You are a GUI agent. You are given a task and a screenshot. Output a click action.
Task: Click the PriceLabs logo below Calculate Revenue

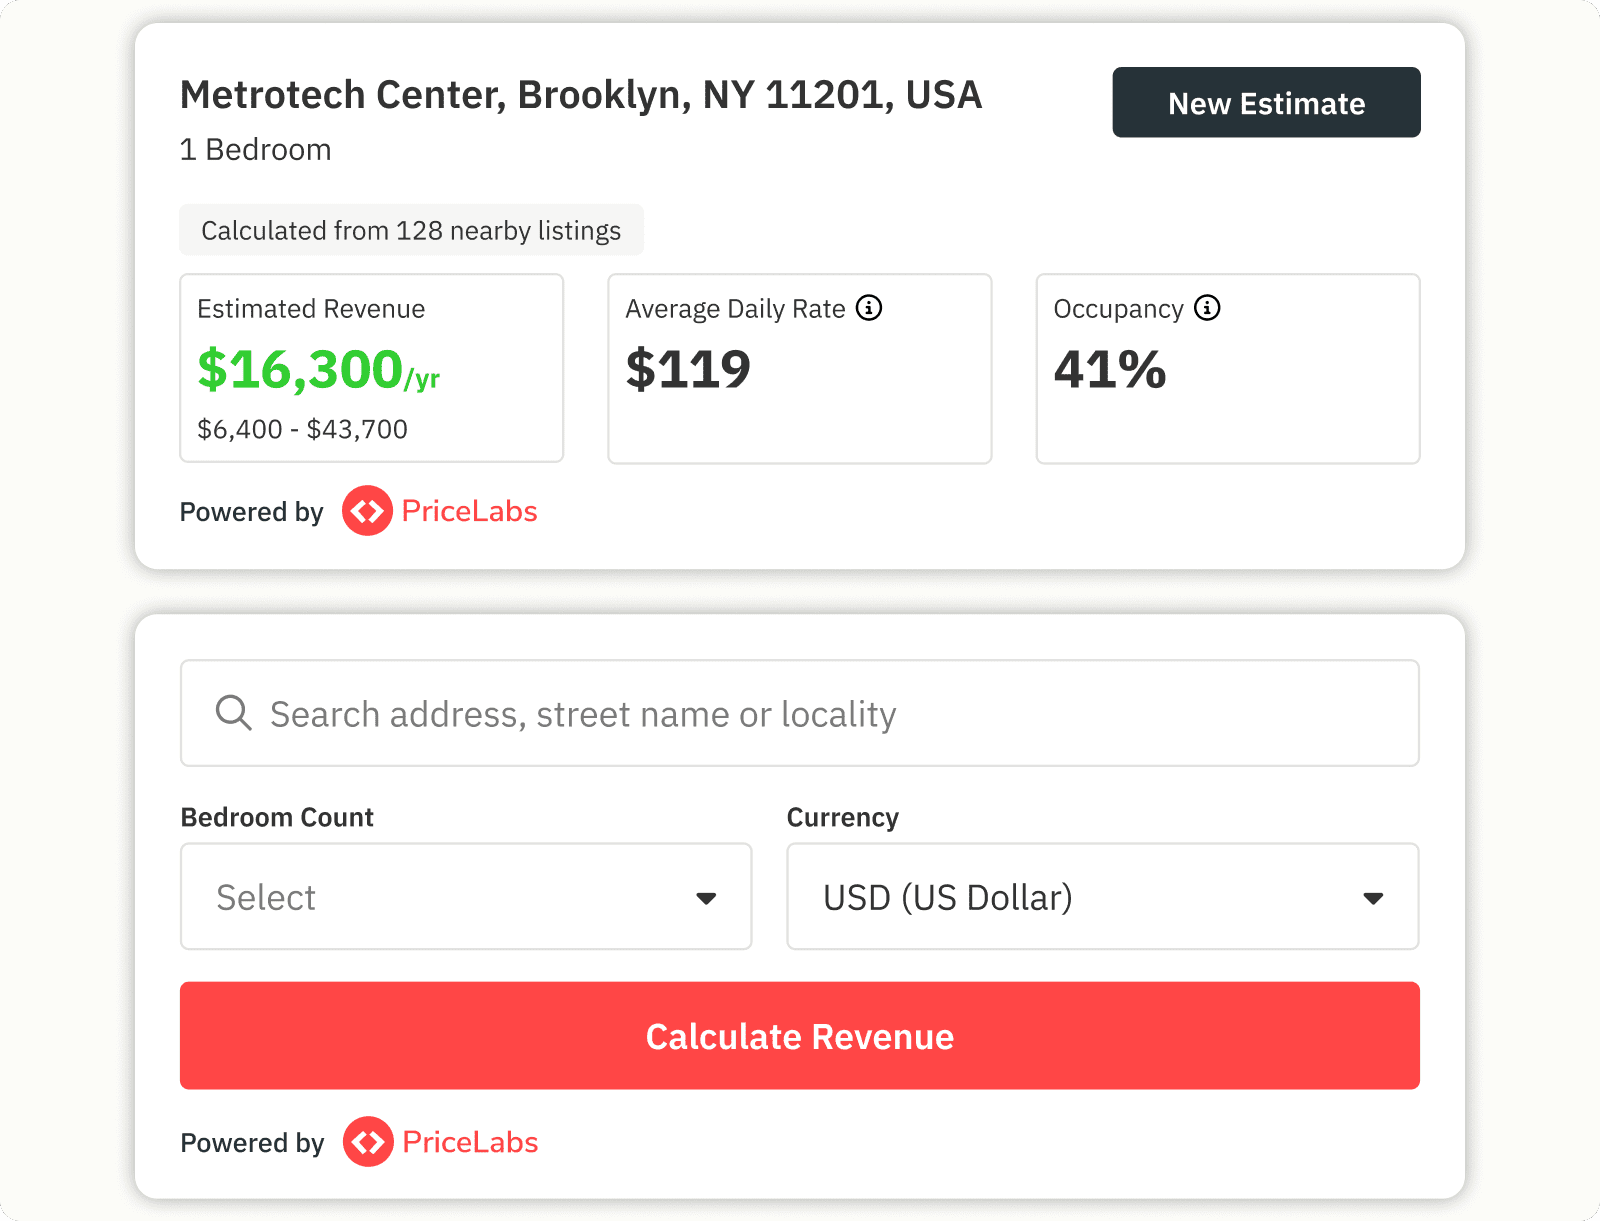(x=440, y=1142)
